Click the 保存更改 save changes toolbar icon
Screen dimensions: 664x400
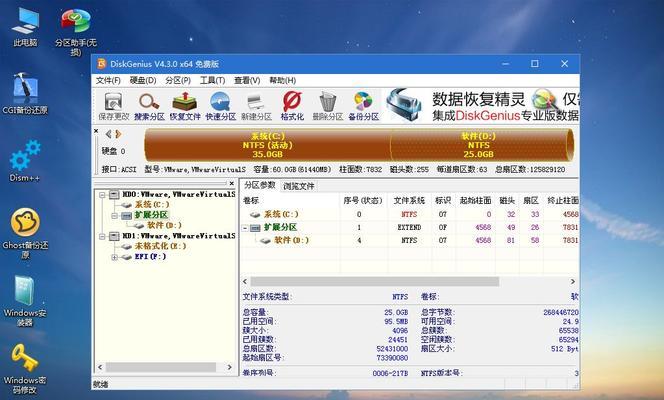point(113,106)
